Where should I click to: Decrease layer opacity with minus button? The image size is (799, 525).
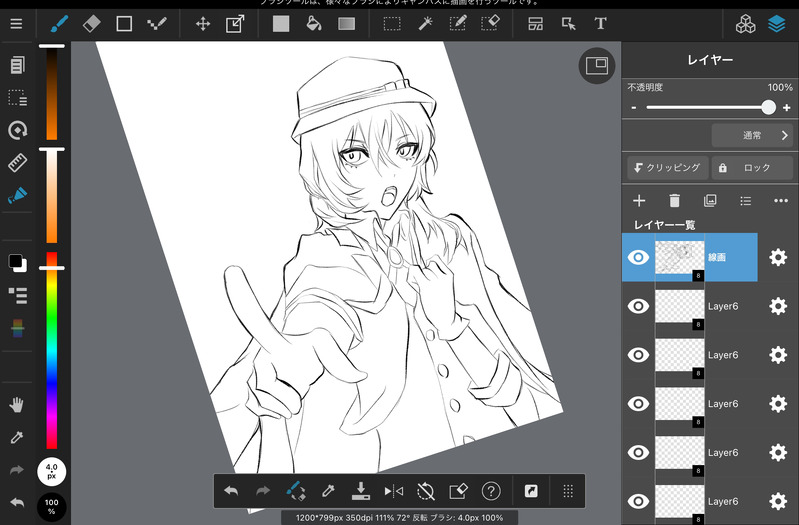[633, 108]
